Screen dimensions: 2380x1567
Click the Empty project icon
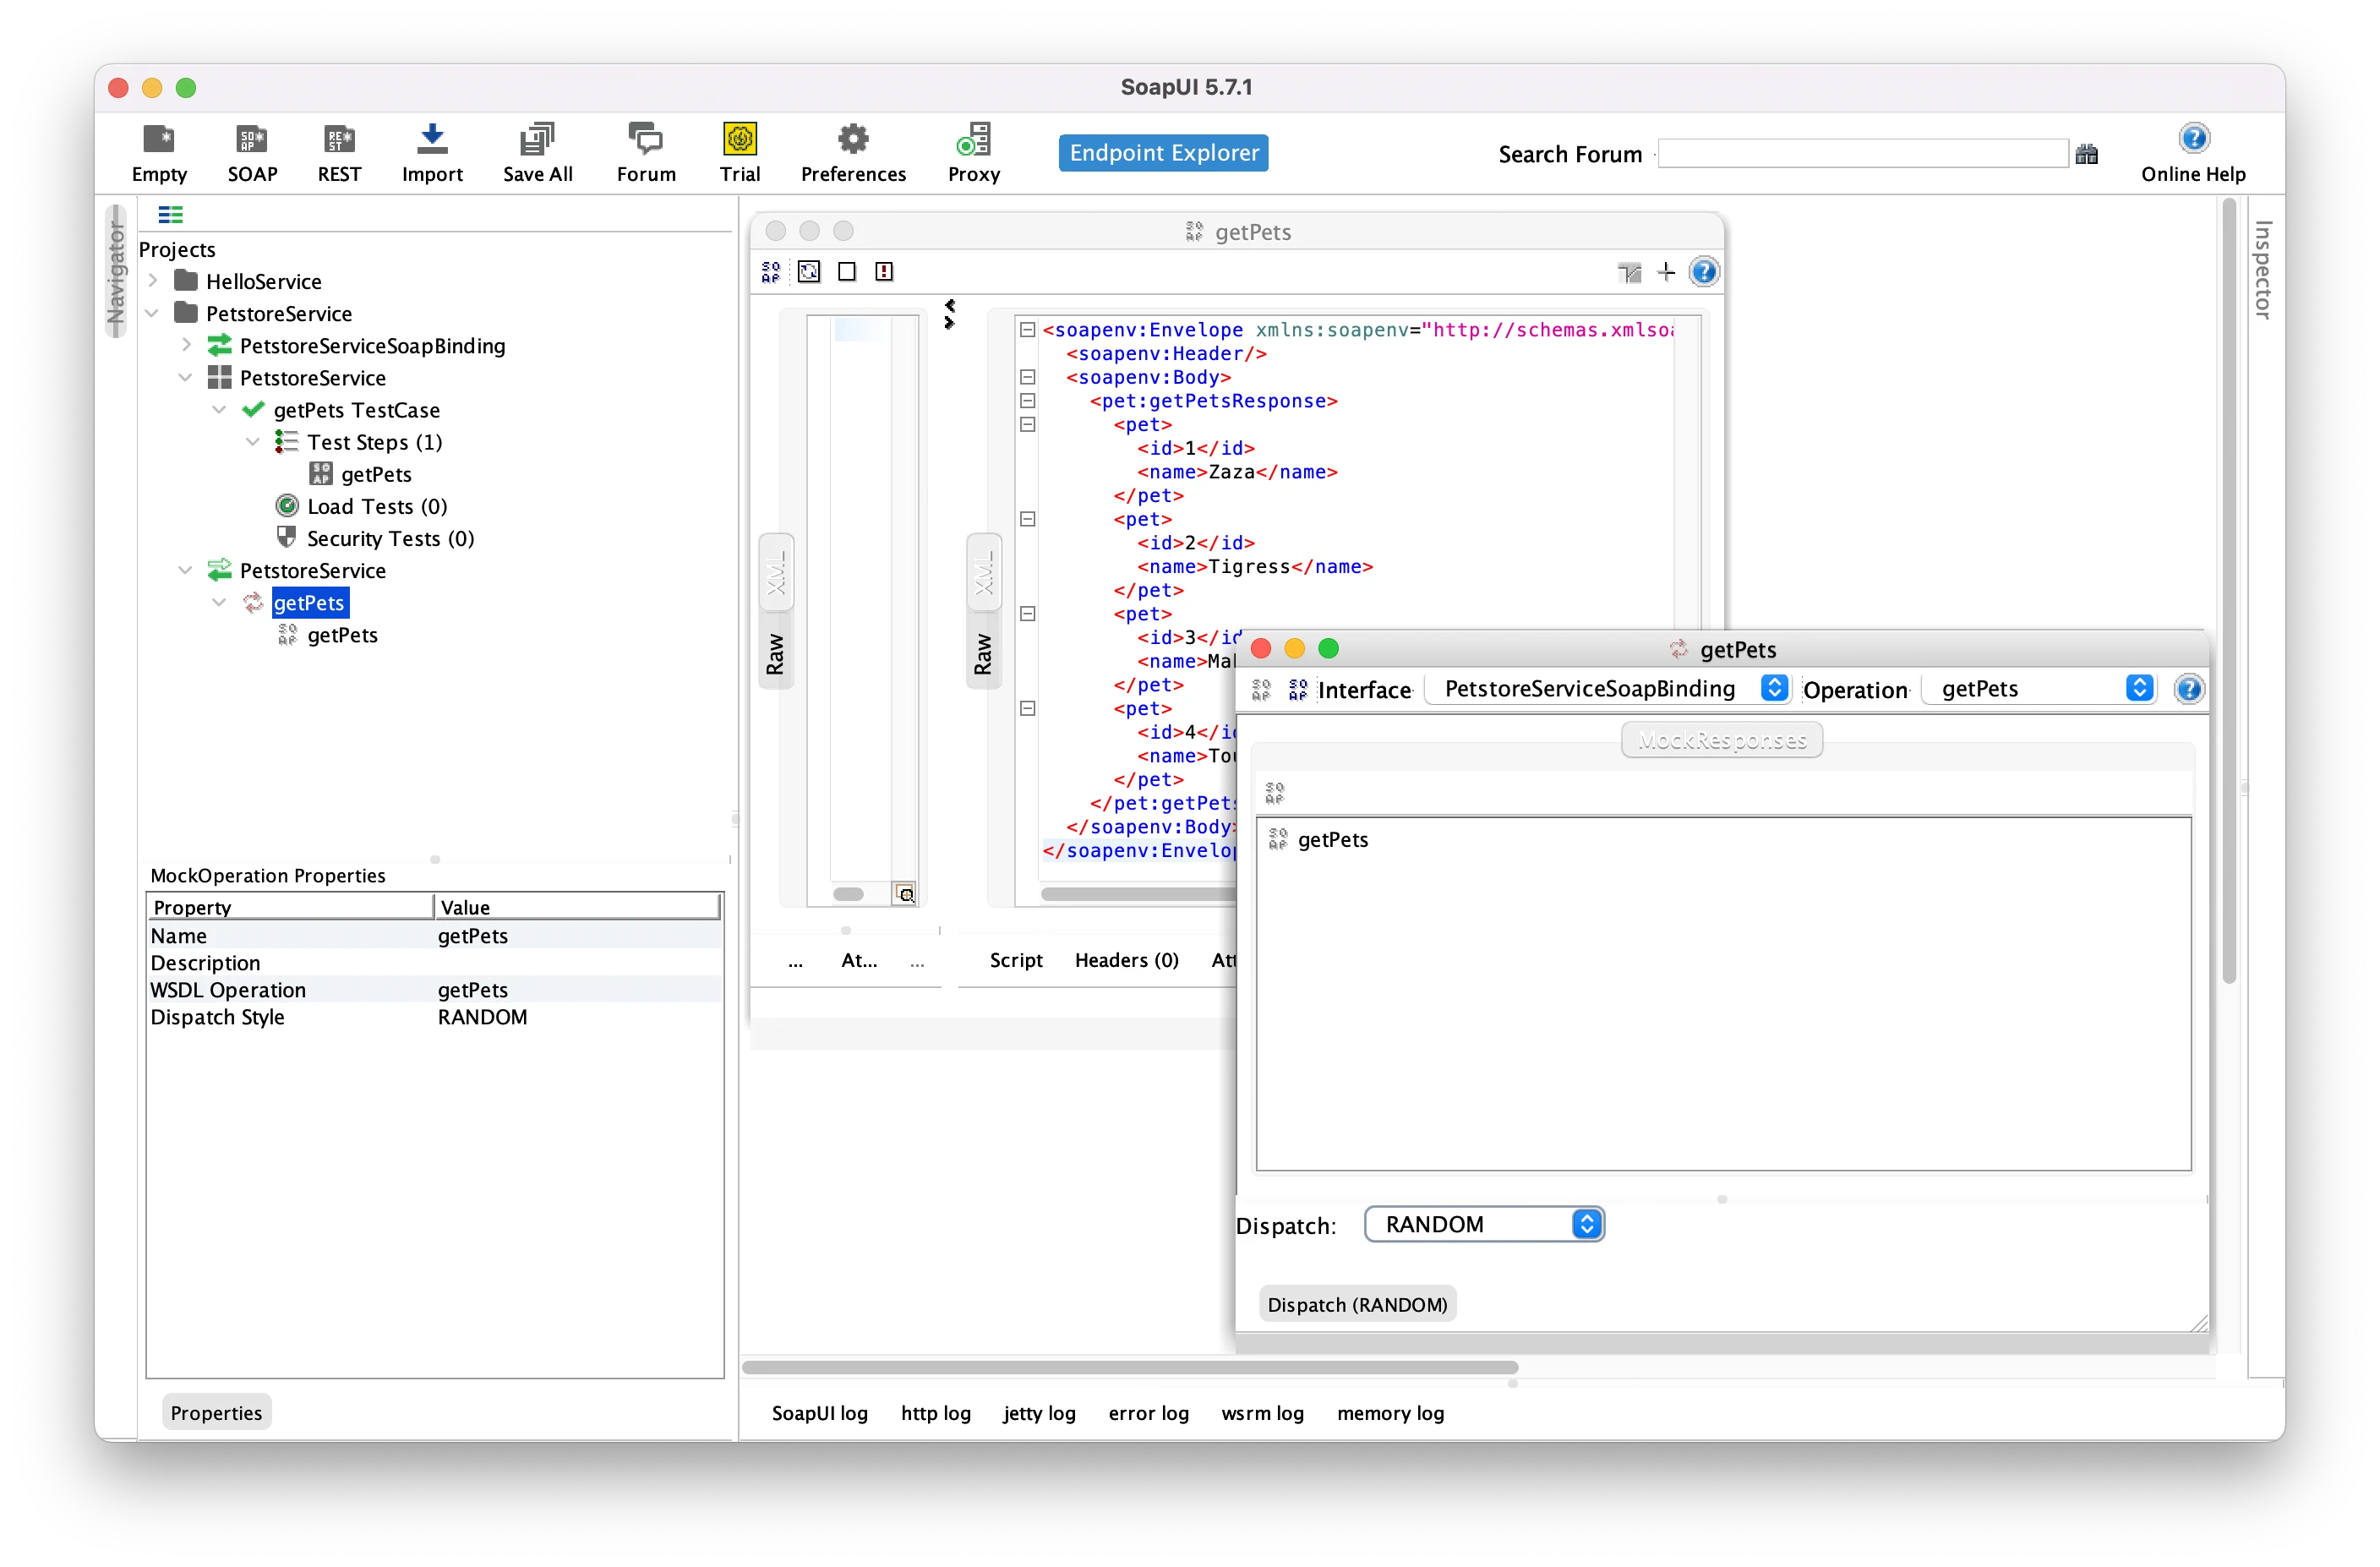click(x=159, y=139)
